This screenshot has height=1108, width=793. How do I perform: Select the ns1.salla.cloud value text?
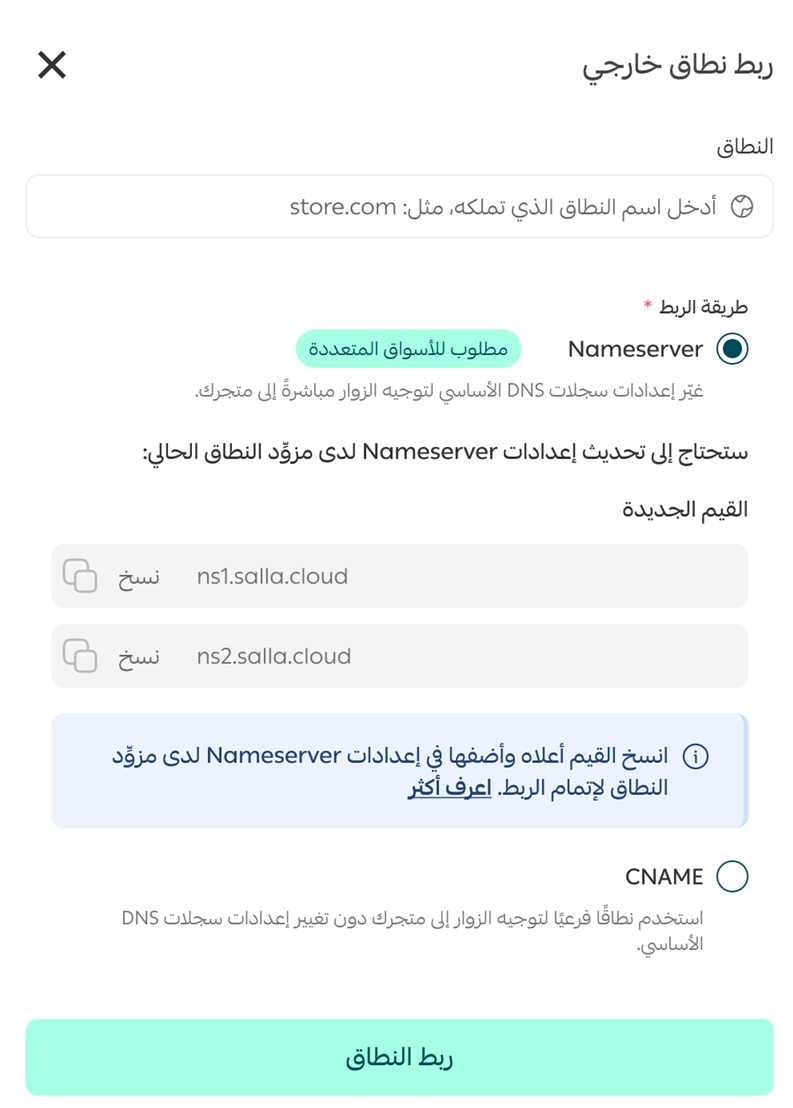click(272, 576)
